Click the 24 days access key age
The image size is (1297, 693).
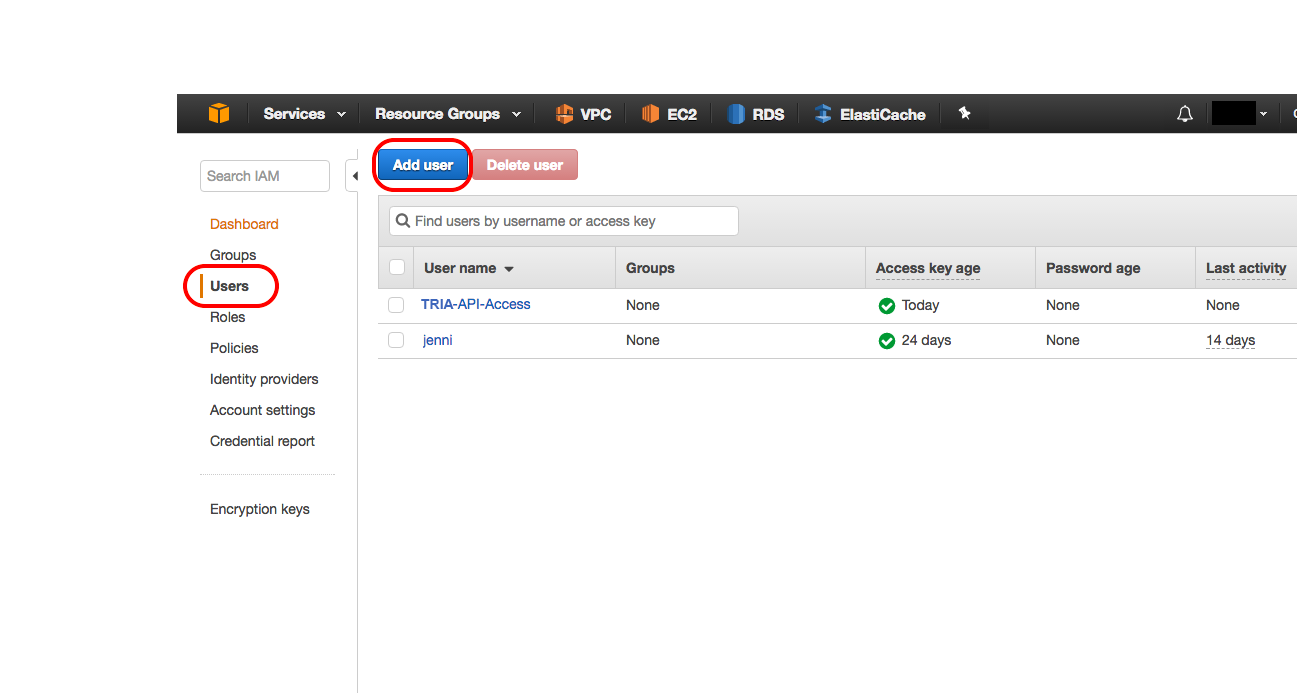click(926, 341)
